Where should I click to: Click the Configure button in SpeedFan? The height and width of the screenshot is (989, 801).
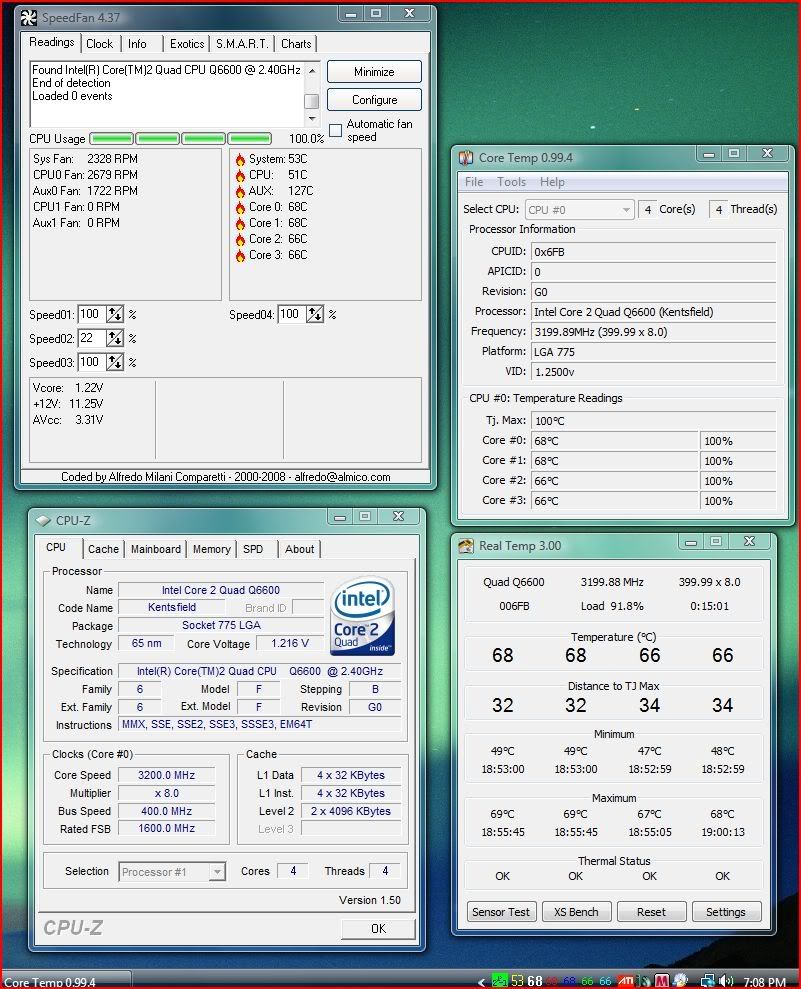374,100
